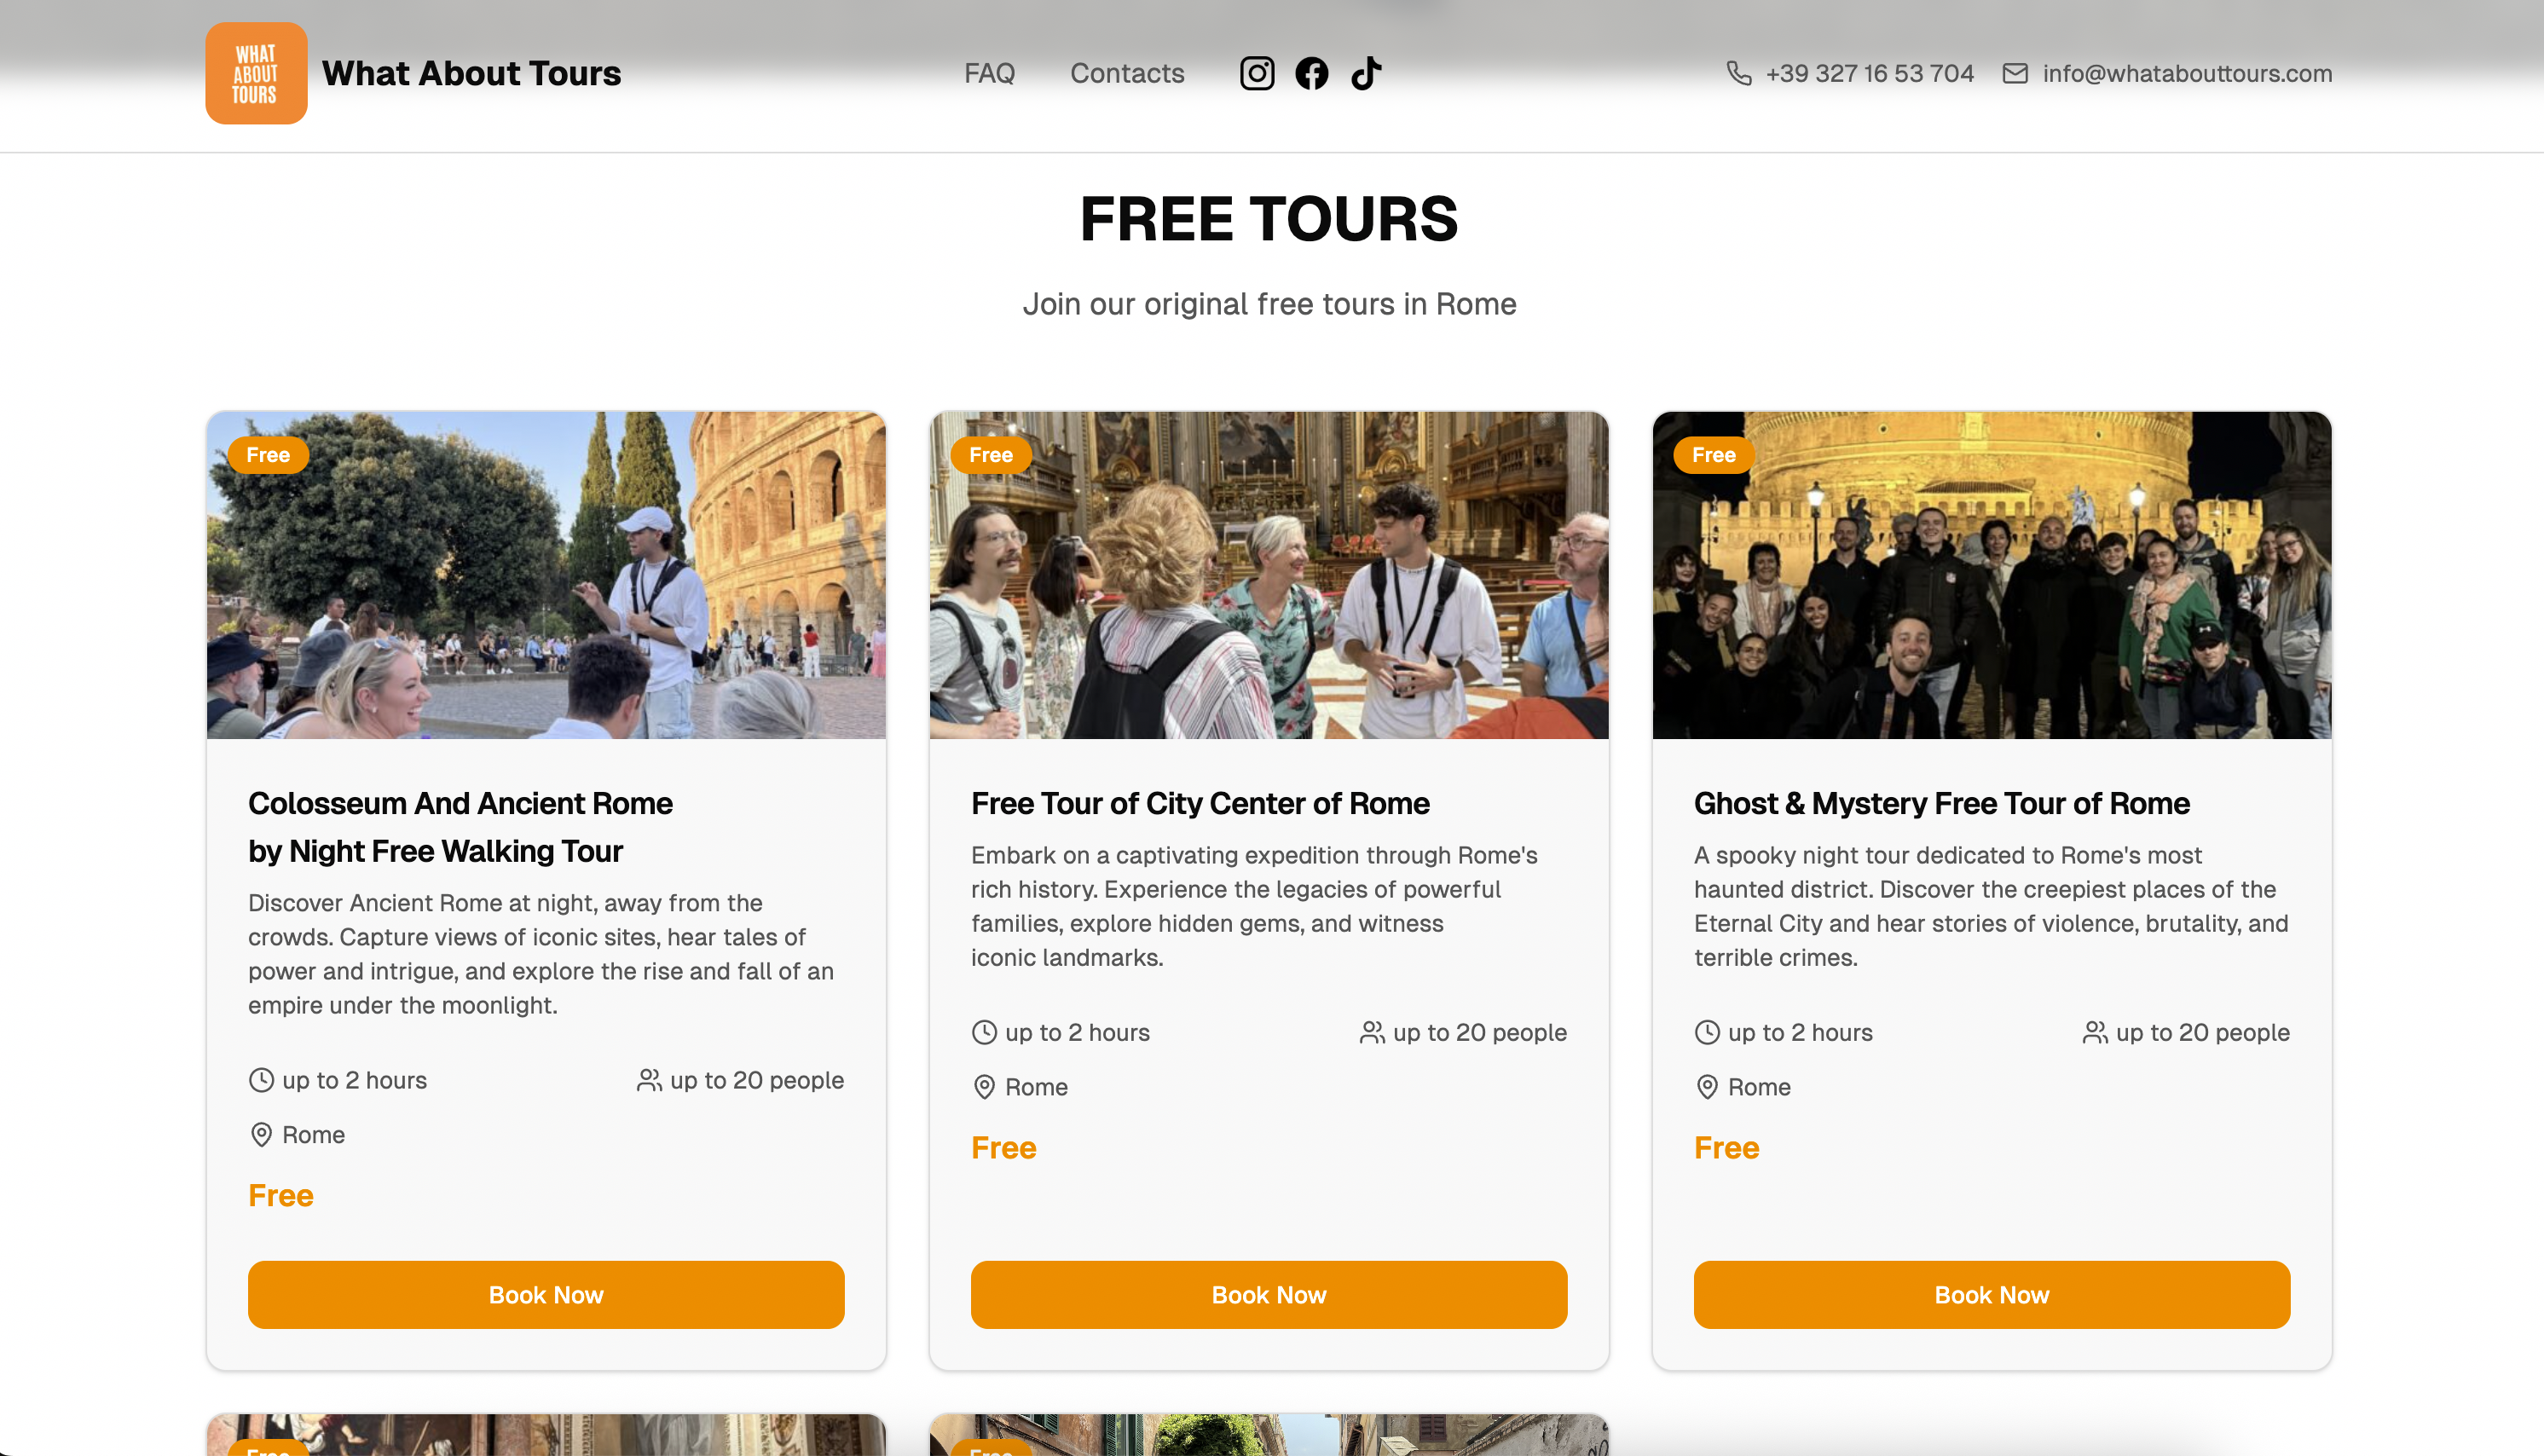Viewport: 2544px width, 1456px height.
Task: Call the +39 327 16 53 704 number
Action: [x=1869, y=73]
